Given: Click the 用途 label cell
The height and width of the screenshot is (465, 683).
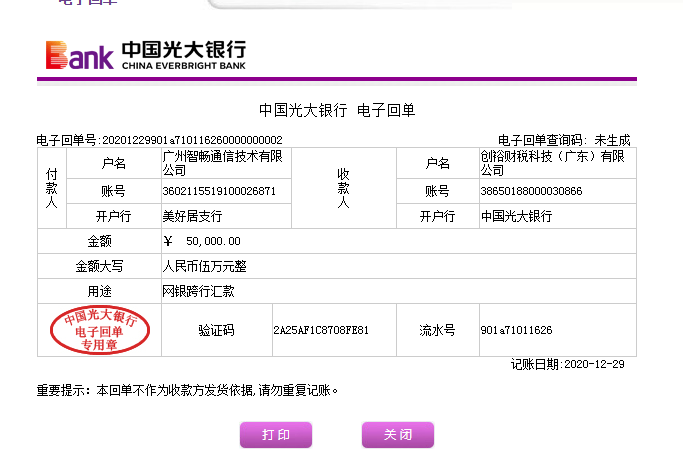Looking at the screenshot, I should click(x=99, y=291).
